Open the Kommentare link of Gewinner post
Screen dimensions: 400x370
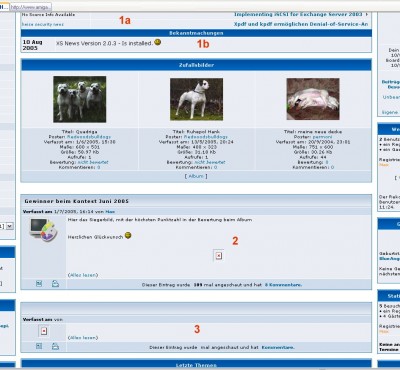point(283,285)
